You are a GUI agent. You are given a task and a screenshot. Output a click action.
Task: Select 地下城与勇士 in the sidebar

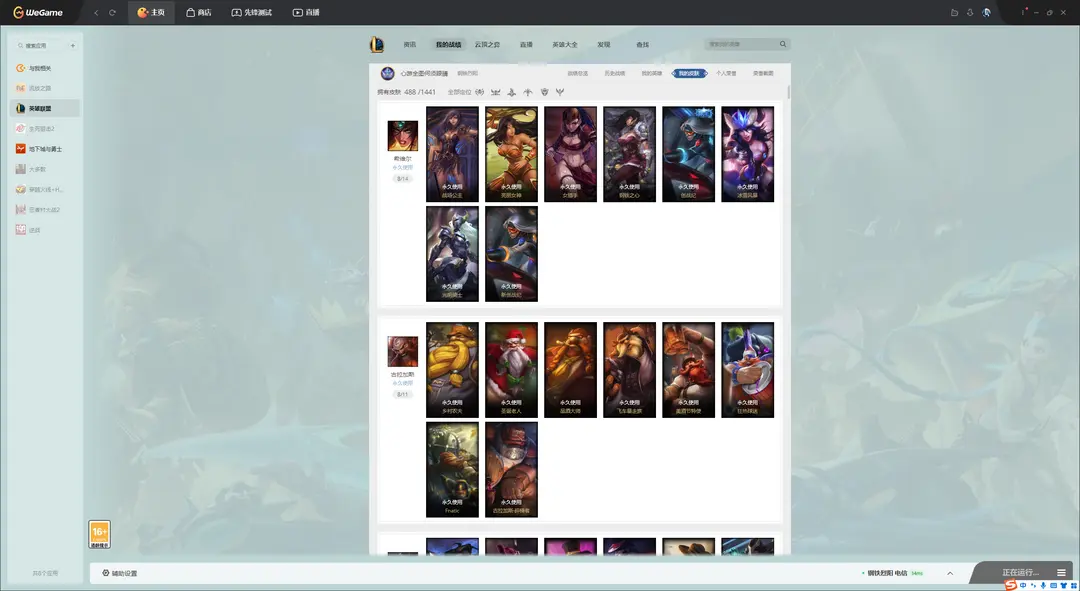tap(45, 149)
